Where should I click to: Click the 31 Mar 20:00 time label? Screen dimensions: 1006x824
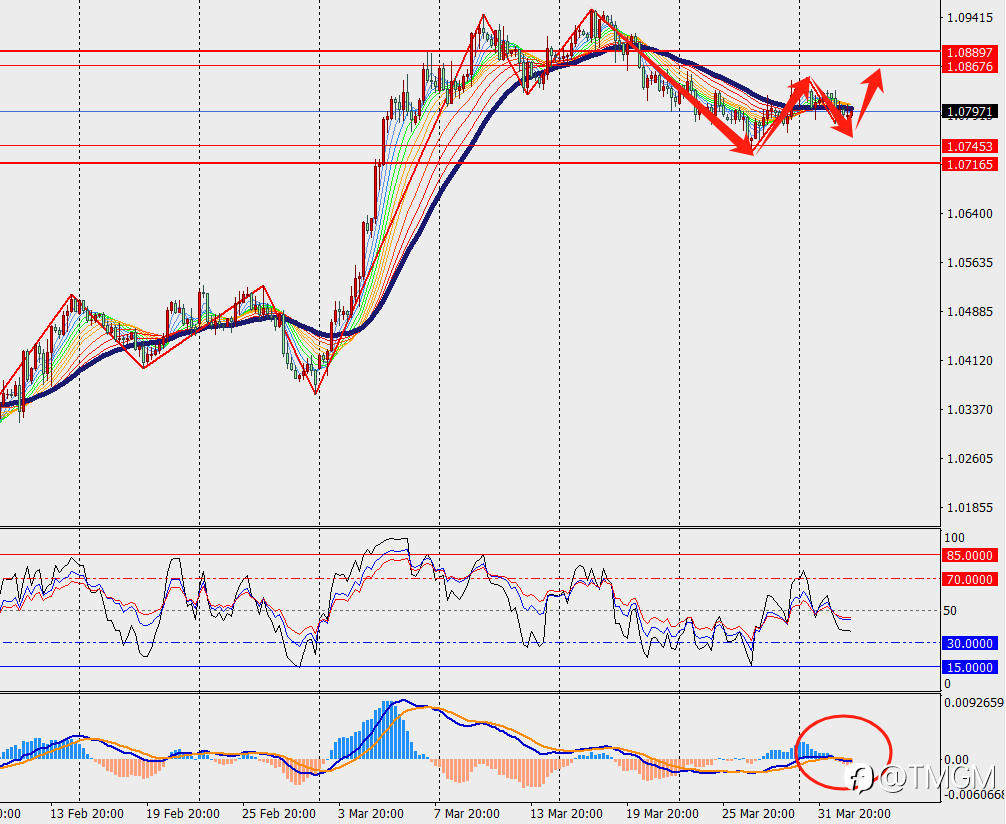point(855,814)
